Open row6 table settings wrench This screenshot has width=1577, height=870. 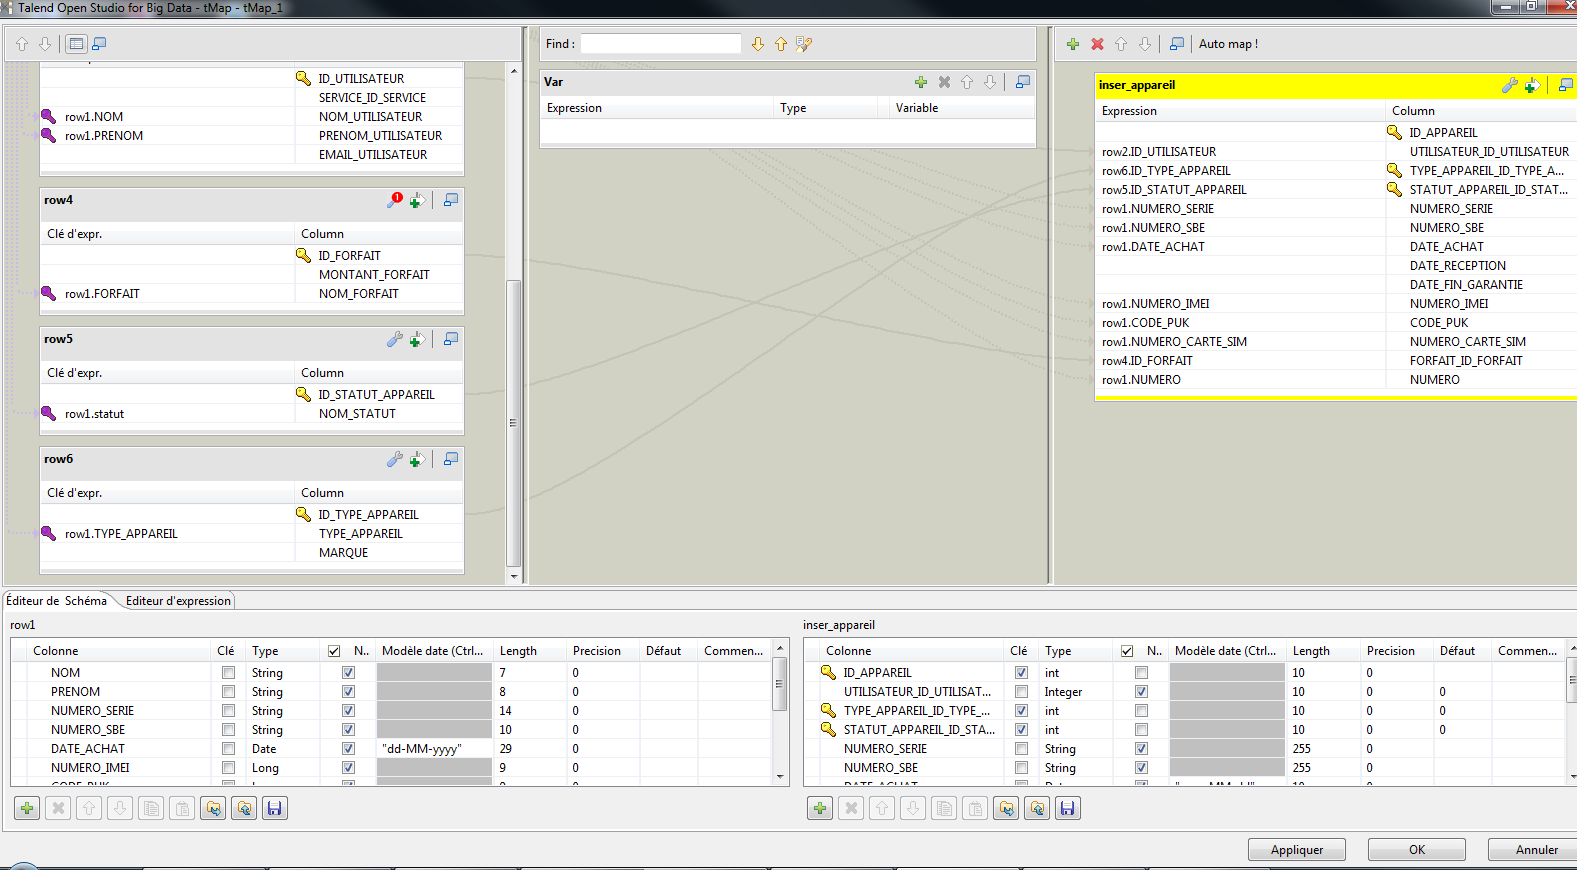(395, 459)
